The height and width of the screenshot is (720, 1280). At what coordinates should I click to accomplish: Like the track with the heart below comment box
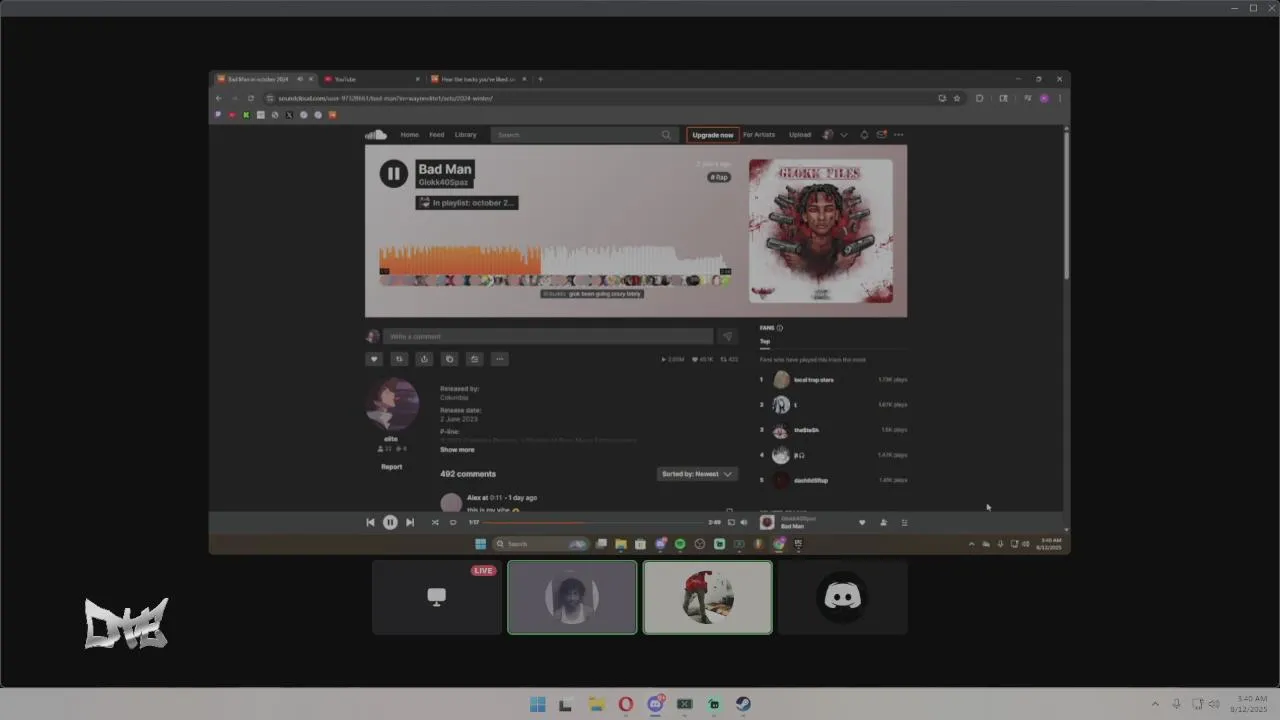[x=374, y=359]
